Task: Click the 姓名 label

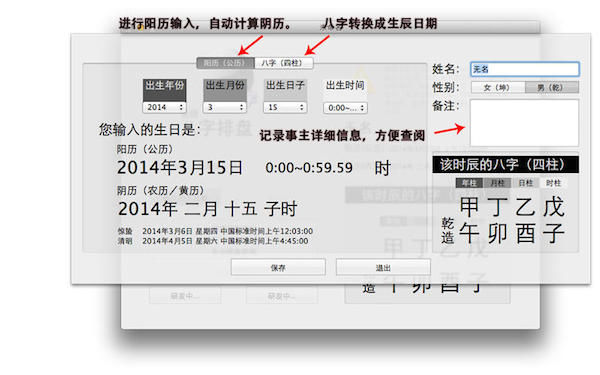Action: [446, 69]
